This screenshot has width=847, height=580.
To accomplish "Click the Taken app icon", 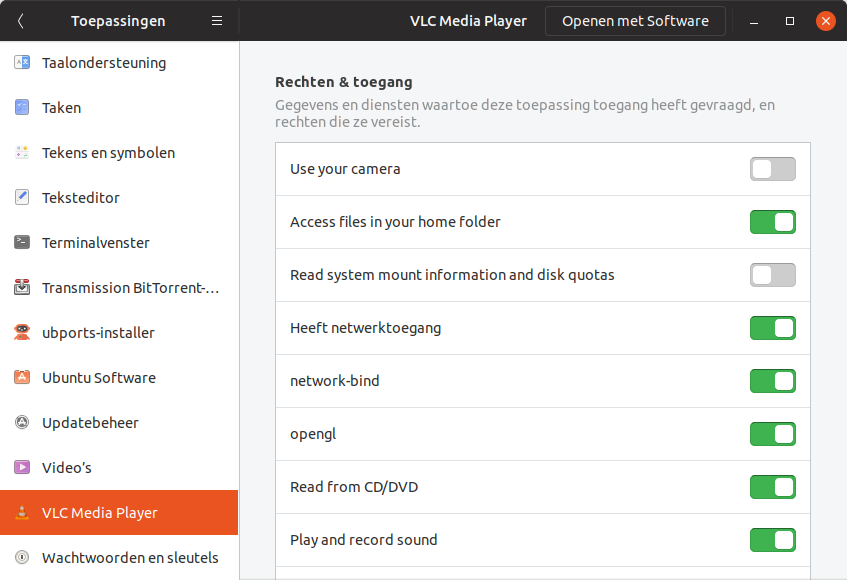I will [x=22, y=108].
